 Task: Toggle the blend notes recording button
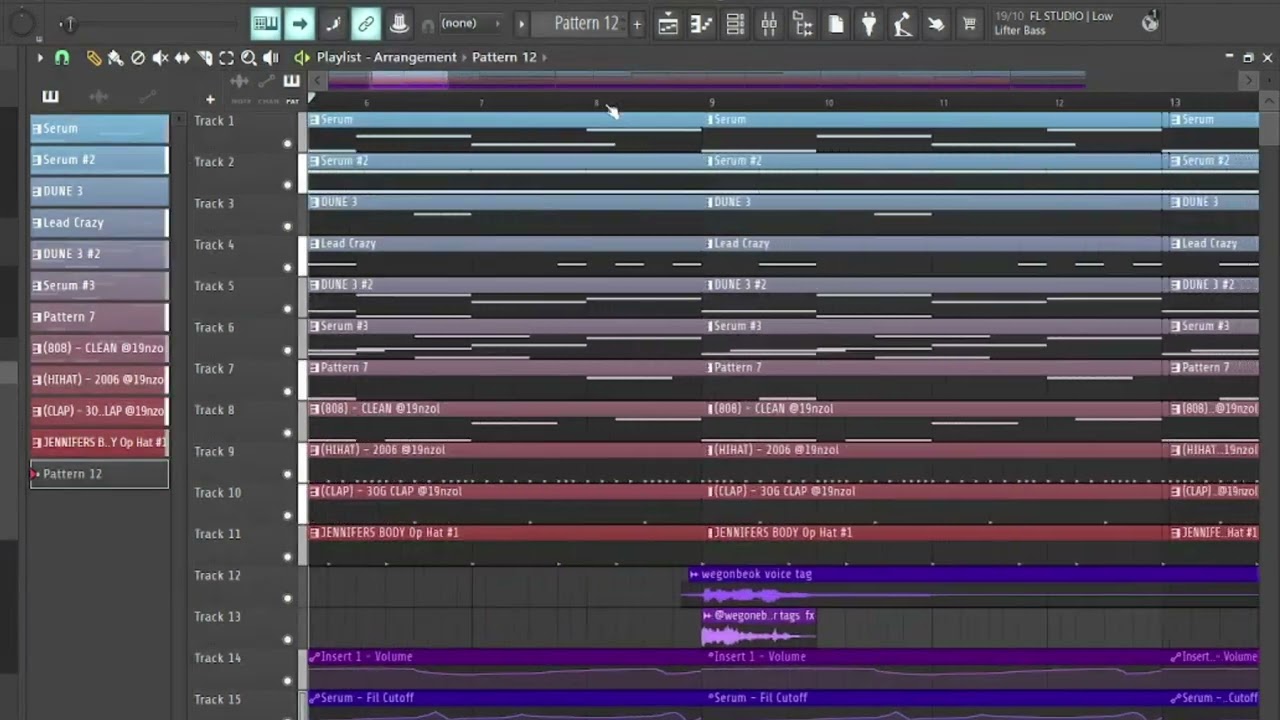[x=333, y=23]
